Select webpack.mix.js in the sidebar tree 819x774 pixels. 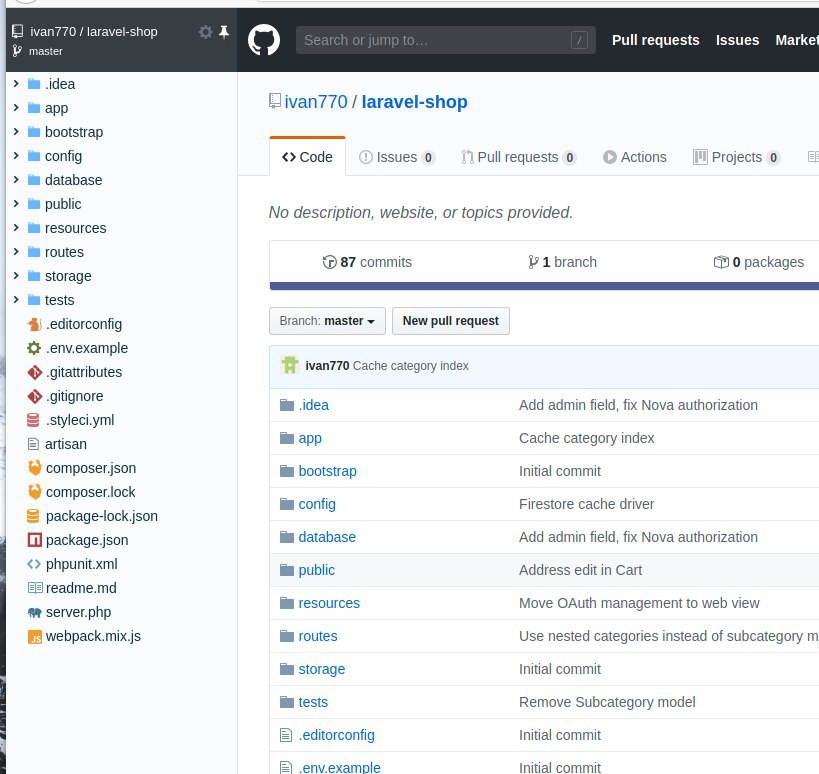(93, 636)
